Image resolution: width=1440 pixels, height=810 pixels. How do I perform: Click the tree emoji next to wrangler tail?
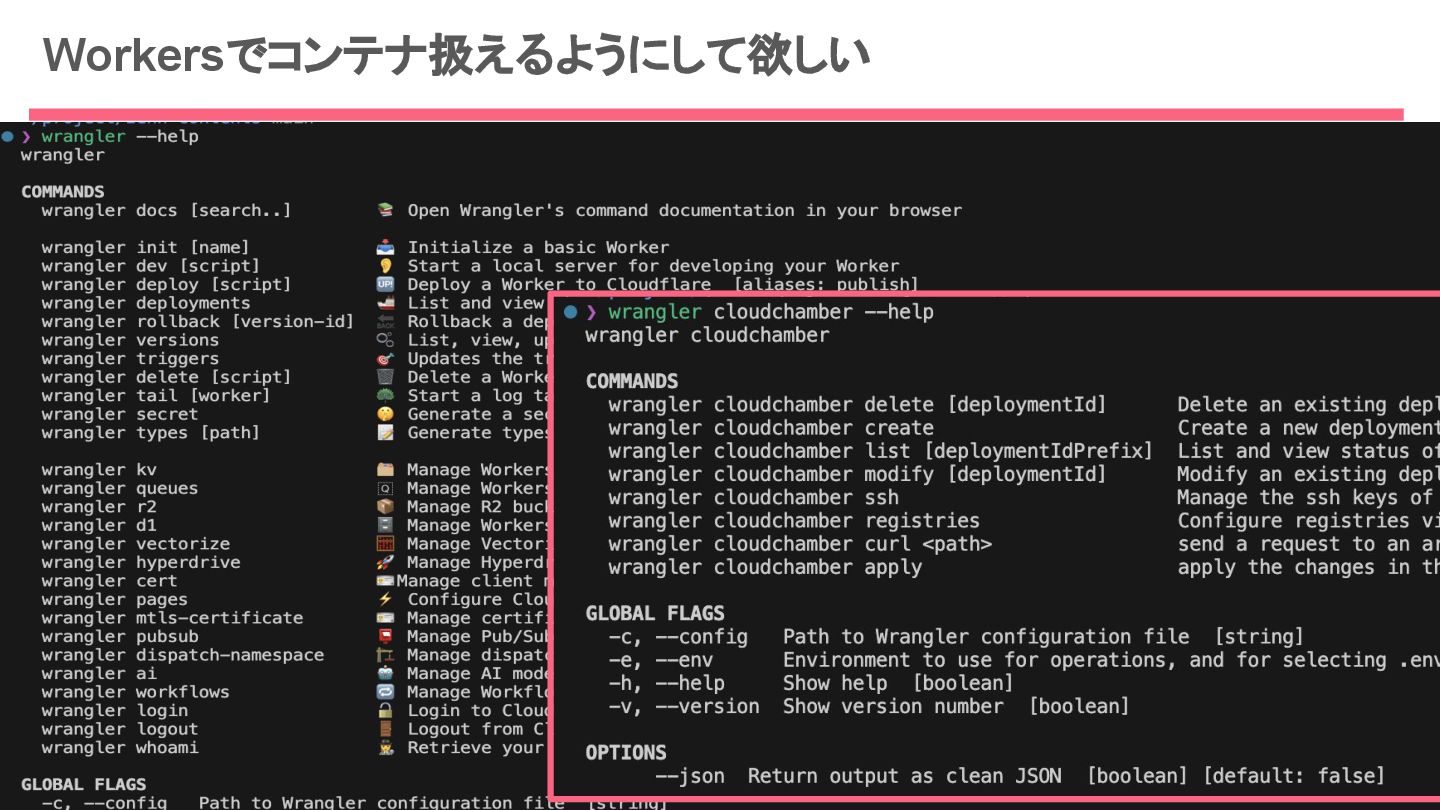click(x=385, y=396)
